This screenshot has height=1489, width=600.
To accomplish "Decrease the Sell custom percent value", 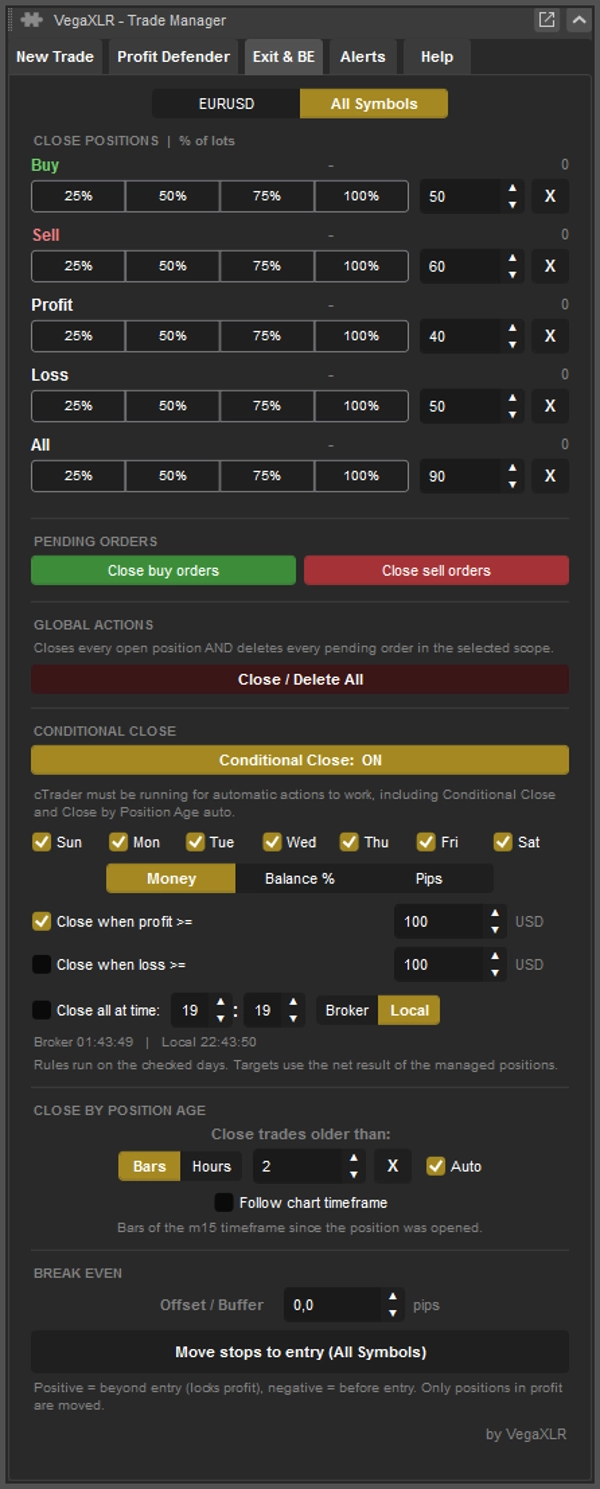I will click(x=512, y=275).
